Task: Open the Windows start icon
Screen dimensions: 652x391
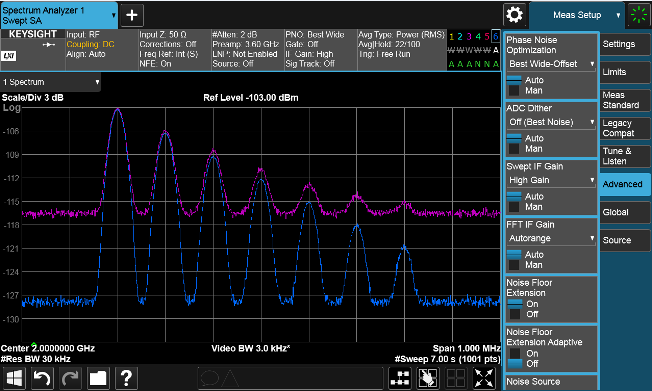Action: [15, 379]
